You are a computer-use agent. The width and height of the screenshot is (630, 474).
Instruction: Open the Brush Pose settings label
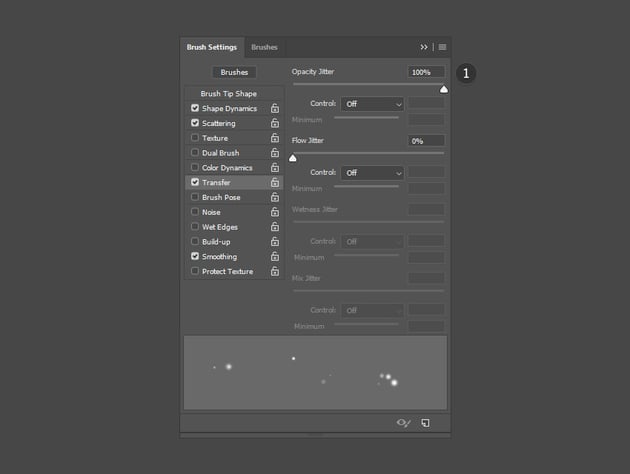click(x=221, y=197)
